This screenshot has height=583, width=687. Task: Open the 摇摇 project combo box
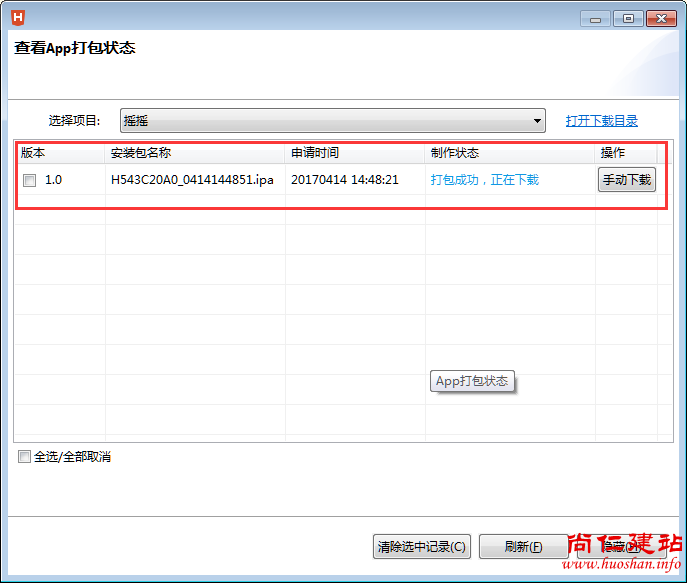pos(330,121)
